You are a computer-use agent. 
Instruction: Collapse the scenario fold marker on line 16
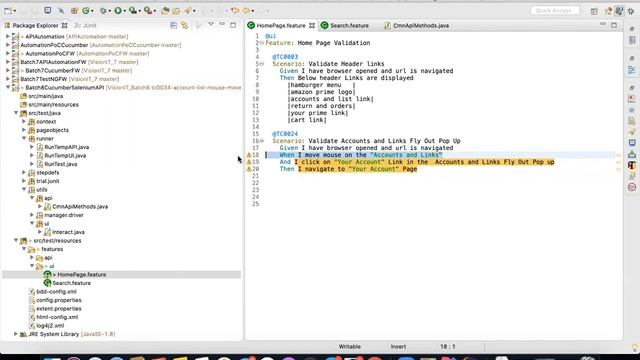[262, 141]
